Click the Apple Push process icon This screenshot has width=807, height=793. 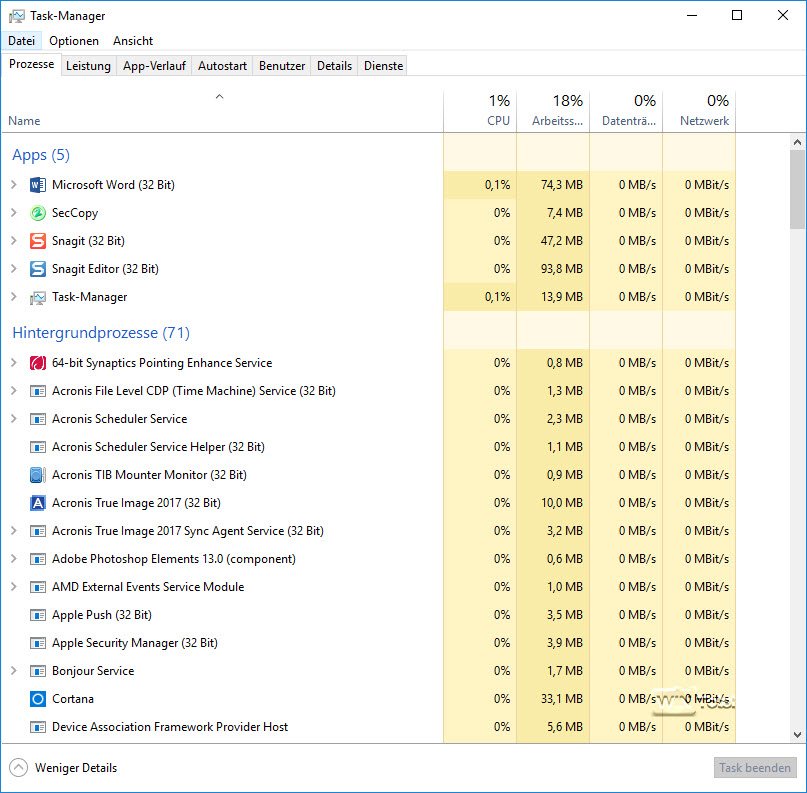pyautogui.click(x=38, y=615)
